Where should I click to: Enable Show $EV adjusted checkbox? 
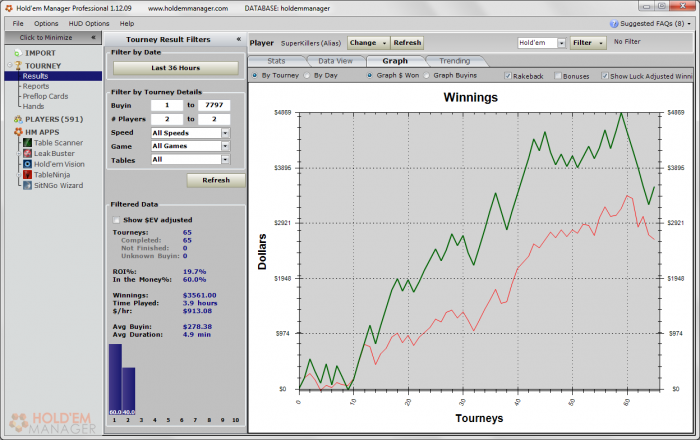(117, 220)
